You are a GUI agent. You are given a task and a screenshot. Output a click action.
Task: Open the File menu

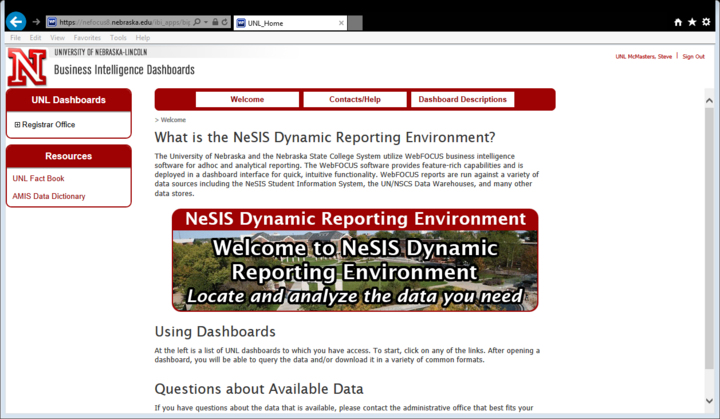[15, 38]
